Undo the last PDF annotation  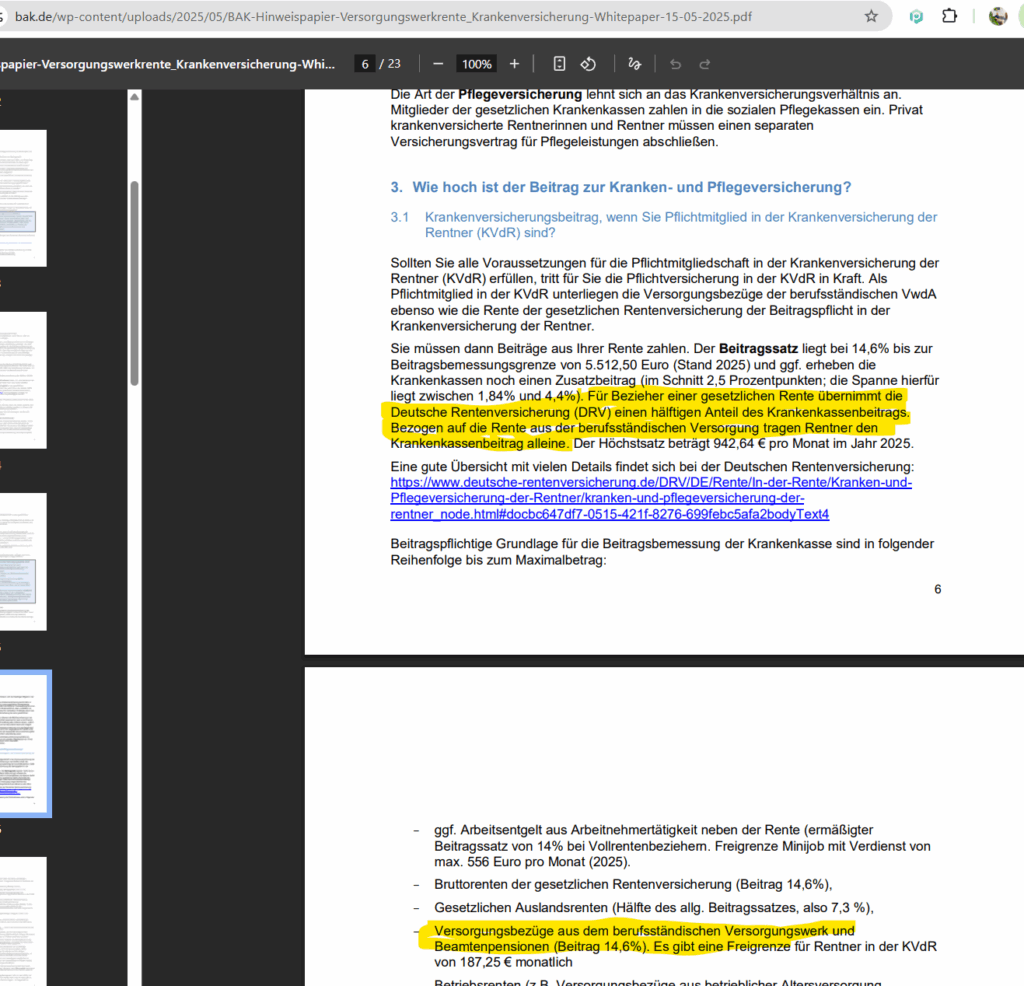pos(675,64)
